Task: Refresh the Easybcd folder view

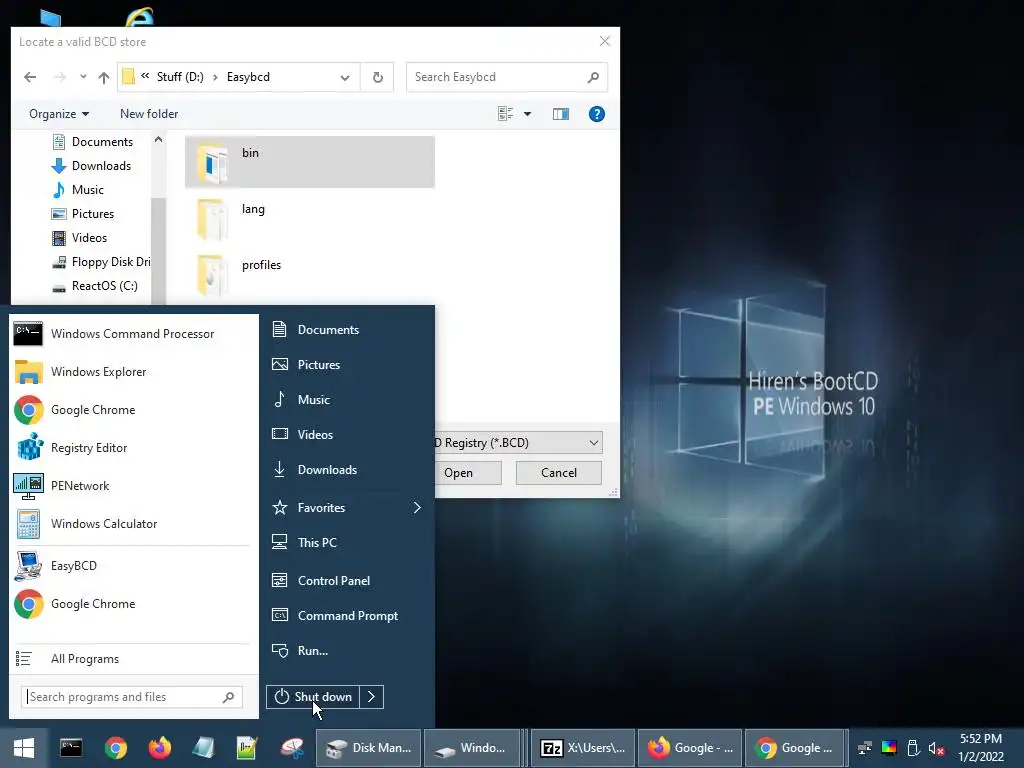Action: point(377,77)
